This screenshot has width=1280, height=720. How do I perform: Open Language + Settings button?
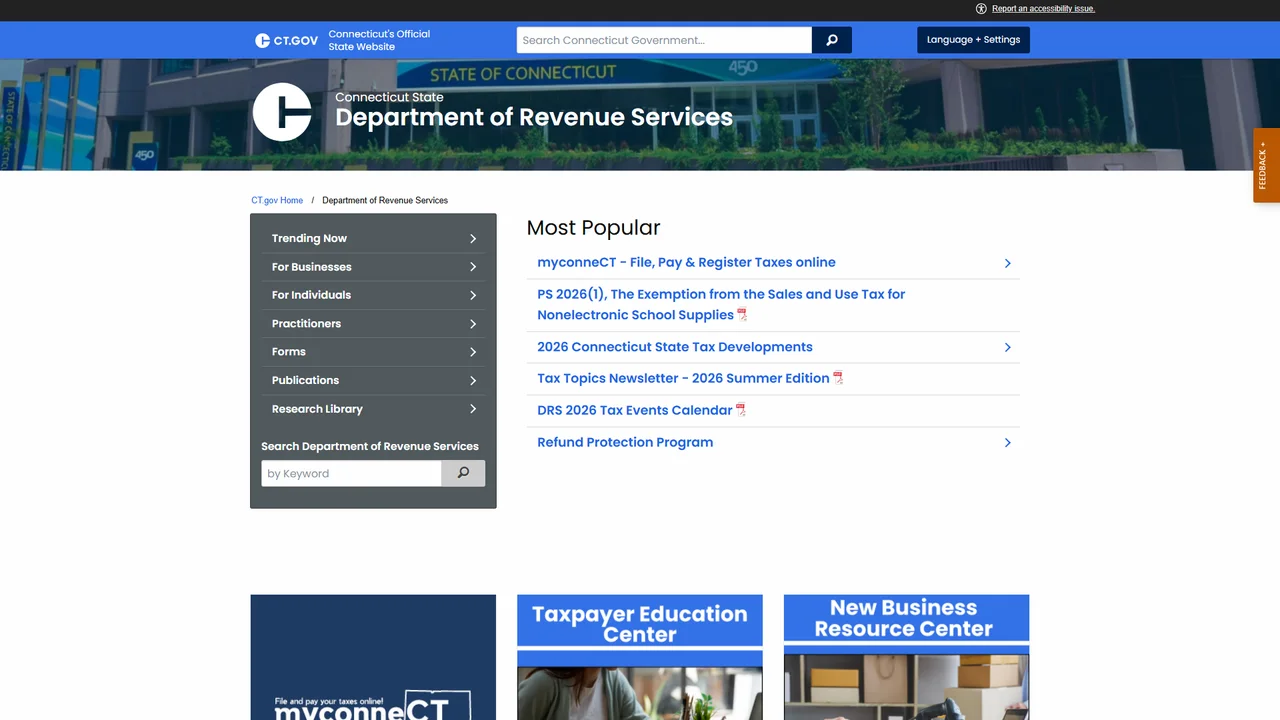(973, 40)
